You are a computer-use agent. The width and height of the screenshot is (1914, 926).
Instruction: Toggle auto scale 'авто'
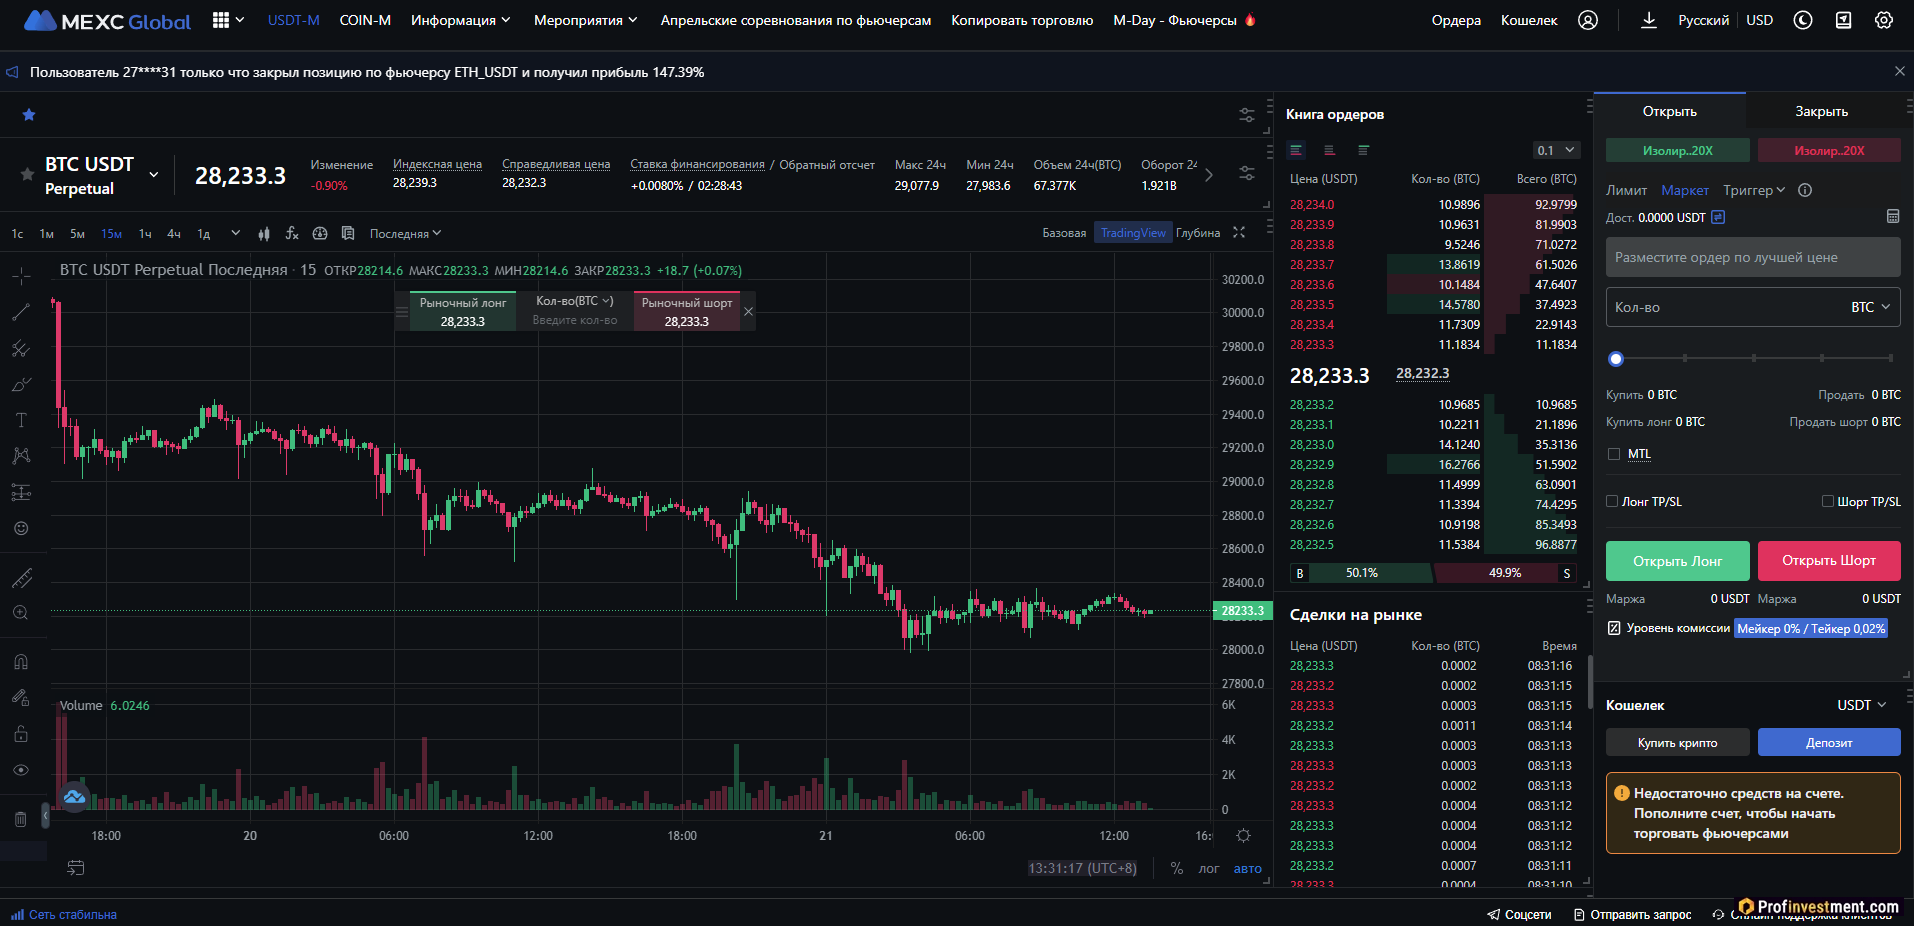(1247, 868)
